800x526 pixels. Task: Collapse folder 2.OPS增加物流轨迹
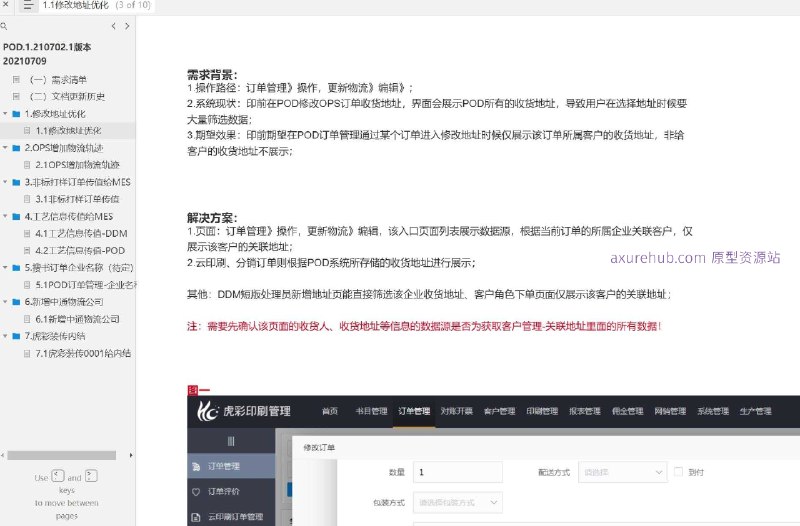click(5, 148)
